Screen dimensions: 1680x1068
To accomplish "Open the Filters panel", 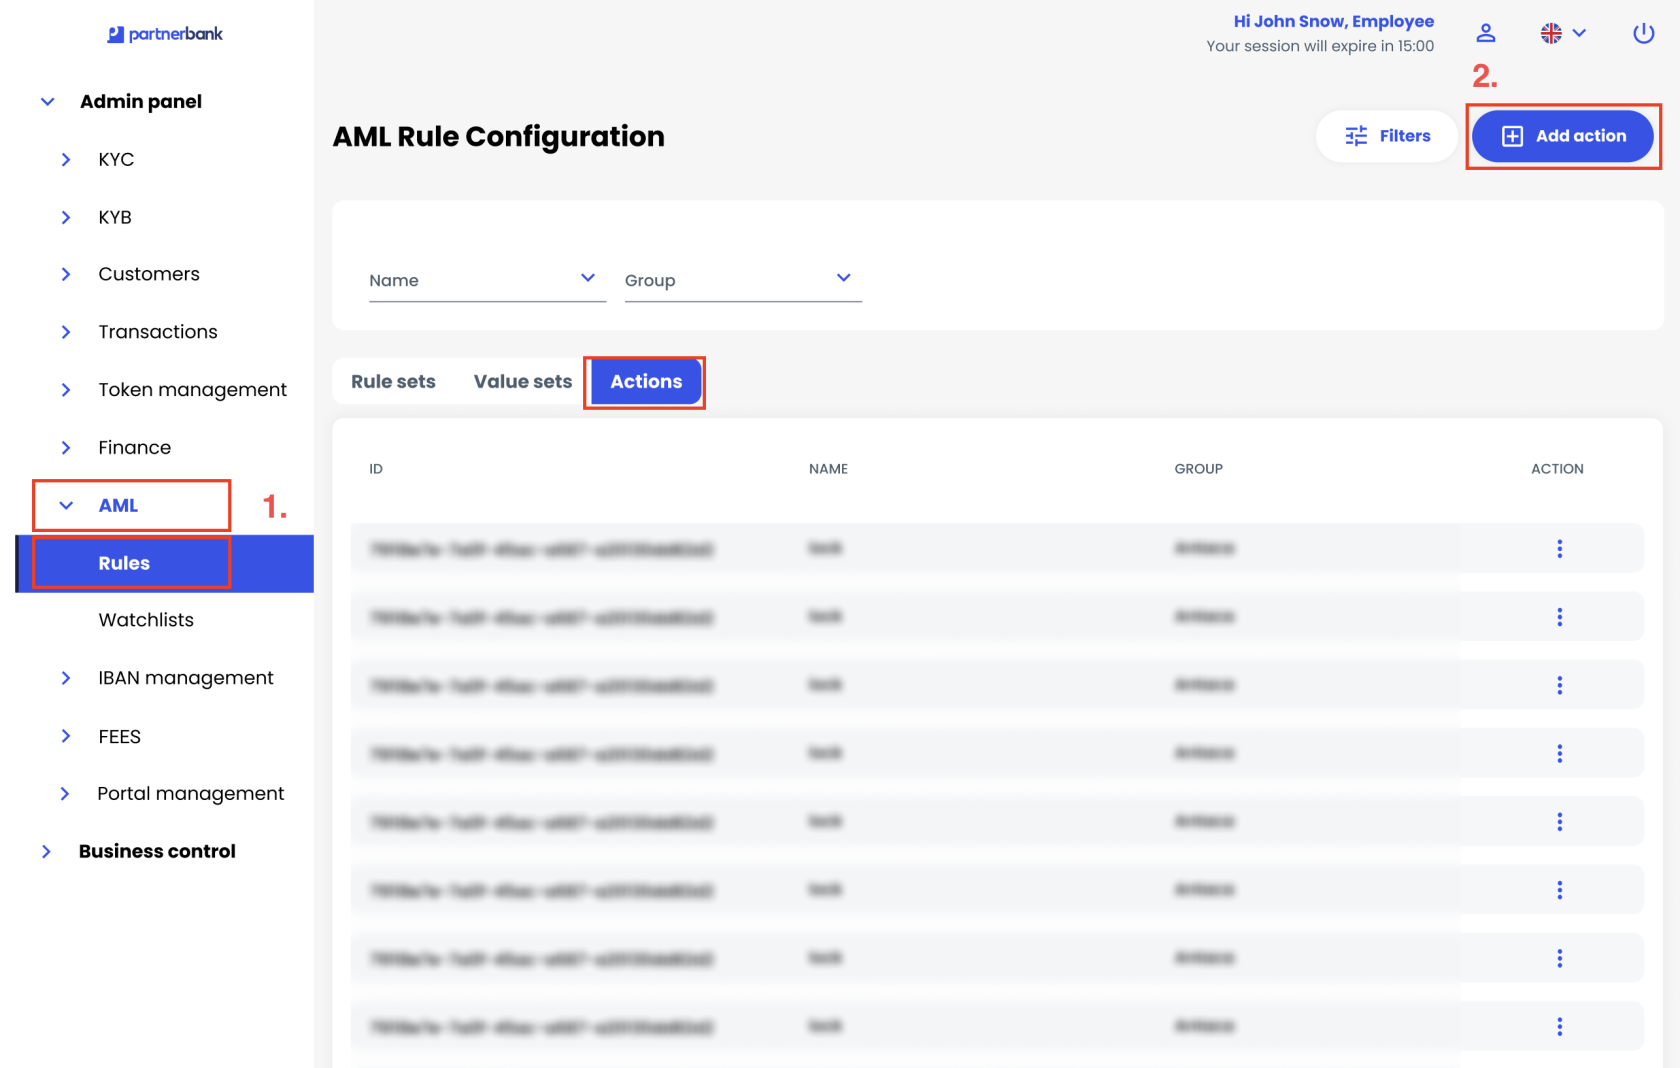I will click(x=1387, y=136).
